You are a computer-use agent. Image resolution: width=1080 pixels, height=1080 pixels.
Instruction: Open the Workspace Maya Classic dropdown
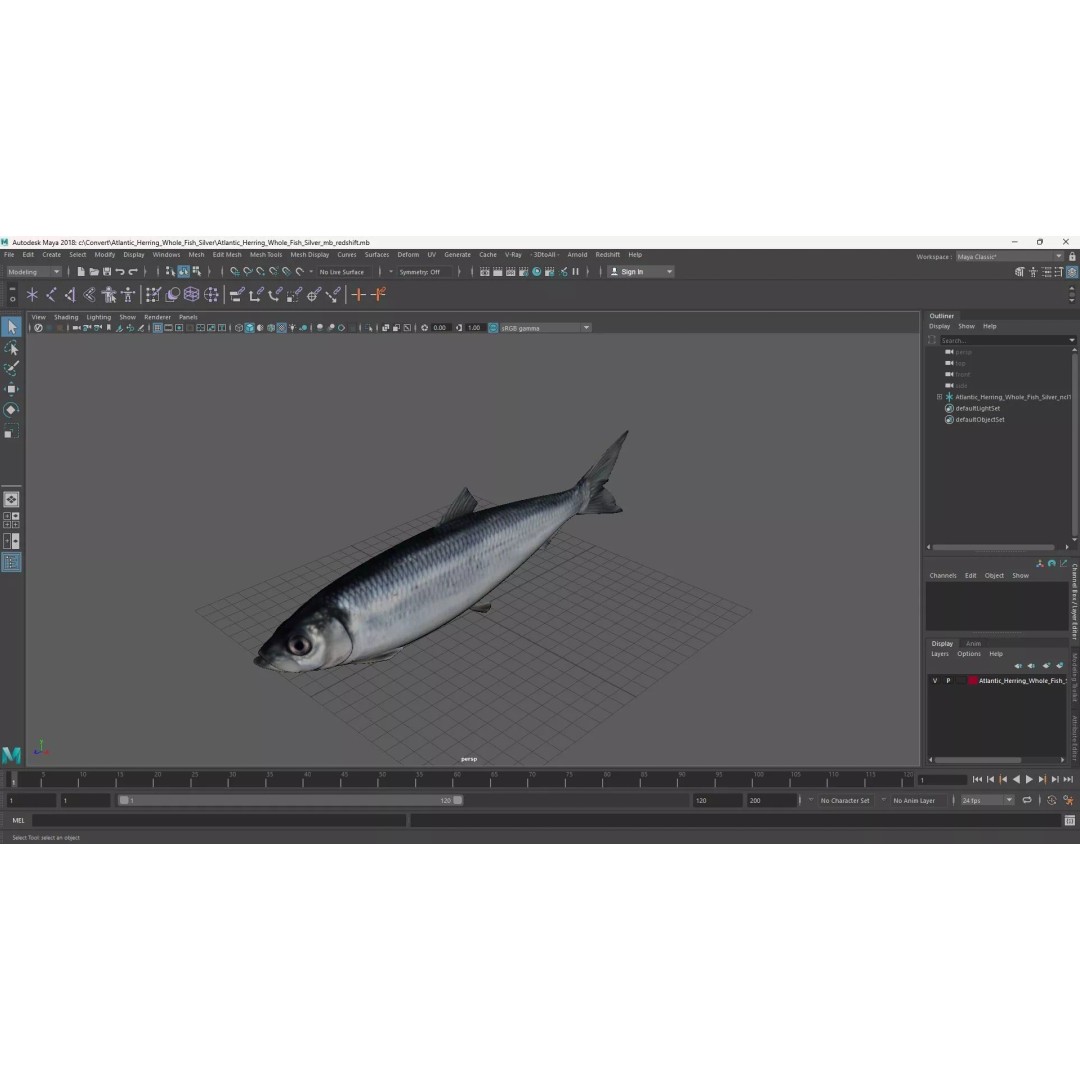click(1008, 256)
